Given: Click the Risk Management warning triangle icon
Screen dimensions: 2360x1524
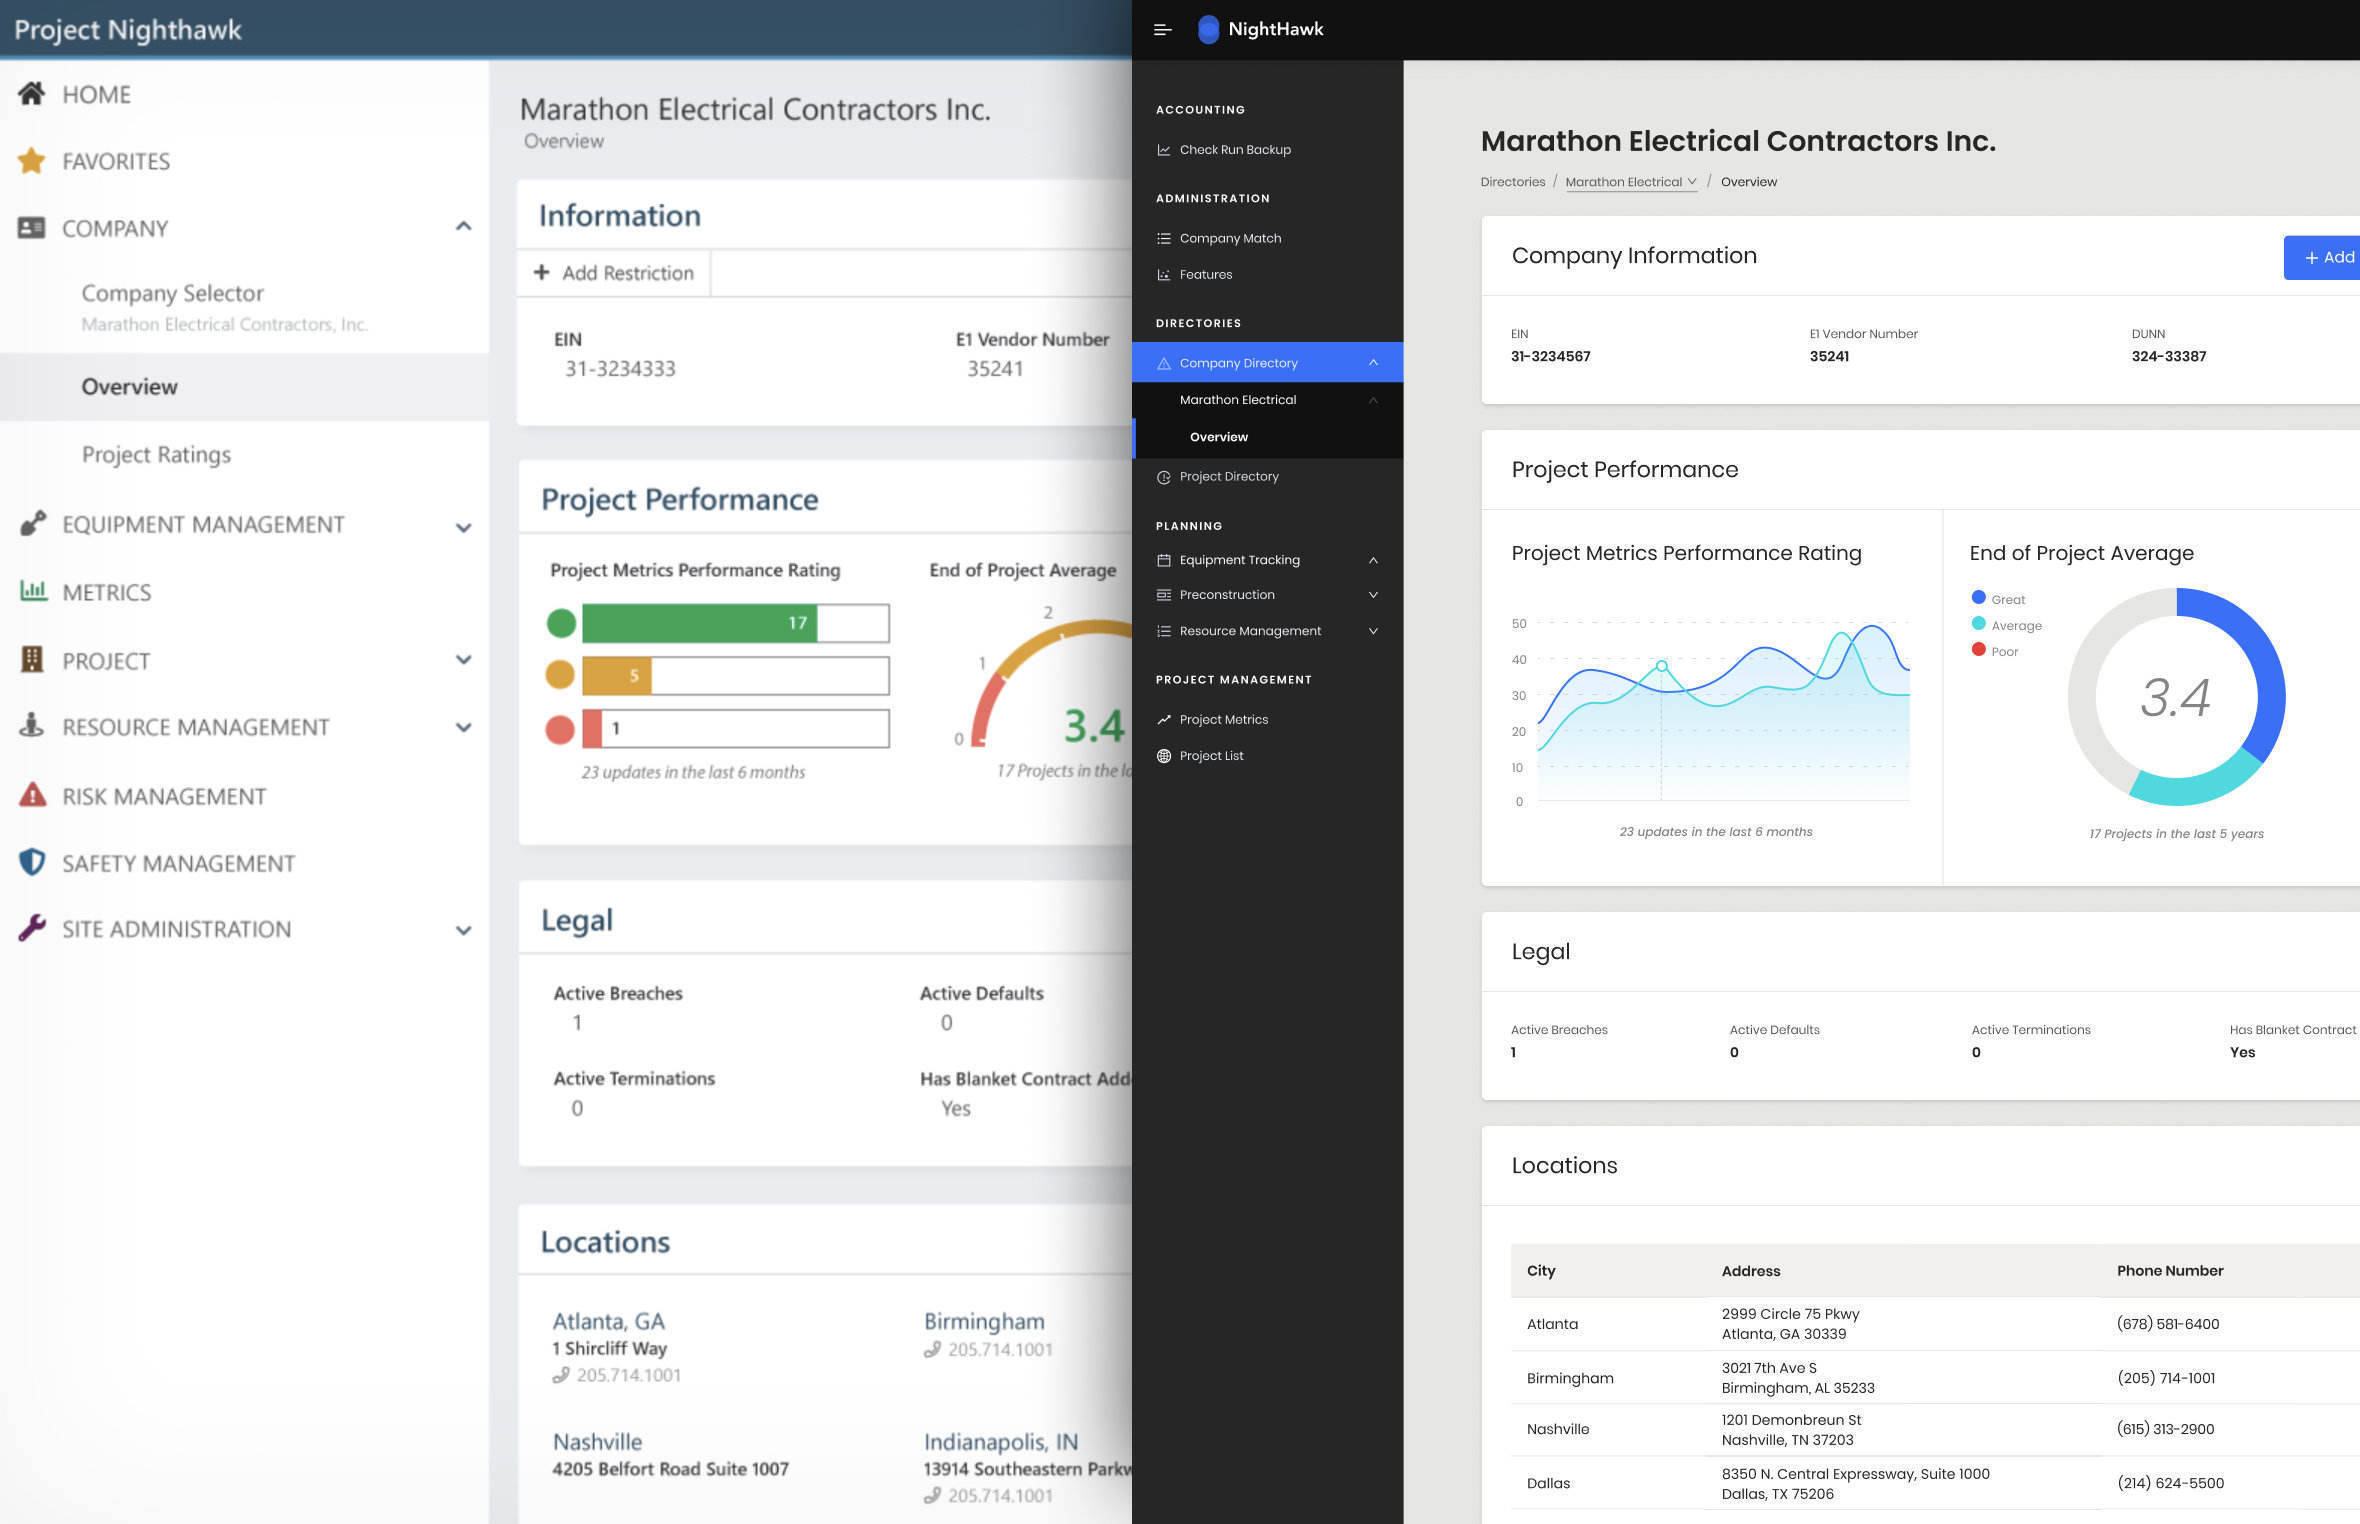Looking at the screenshot, I should pos(32,796).
